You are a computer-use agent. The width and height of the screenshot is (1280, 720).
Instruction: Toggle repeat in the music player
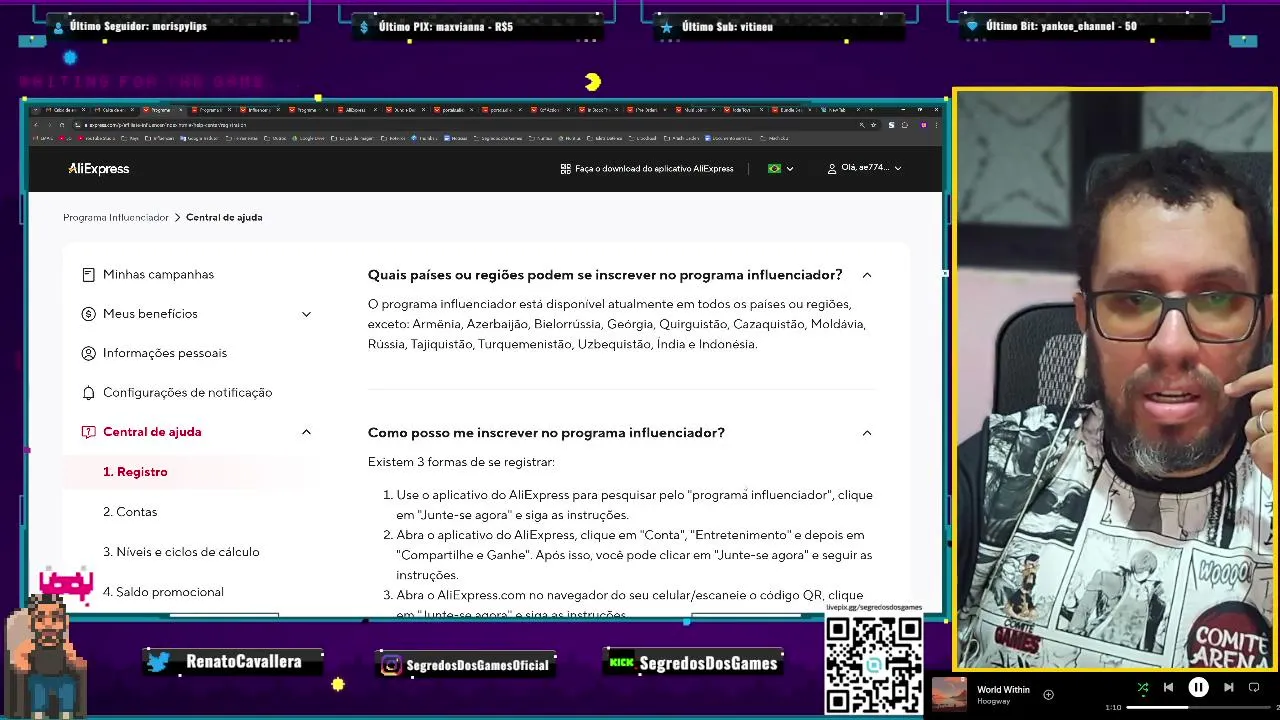click(1254, 687)
